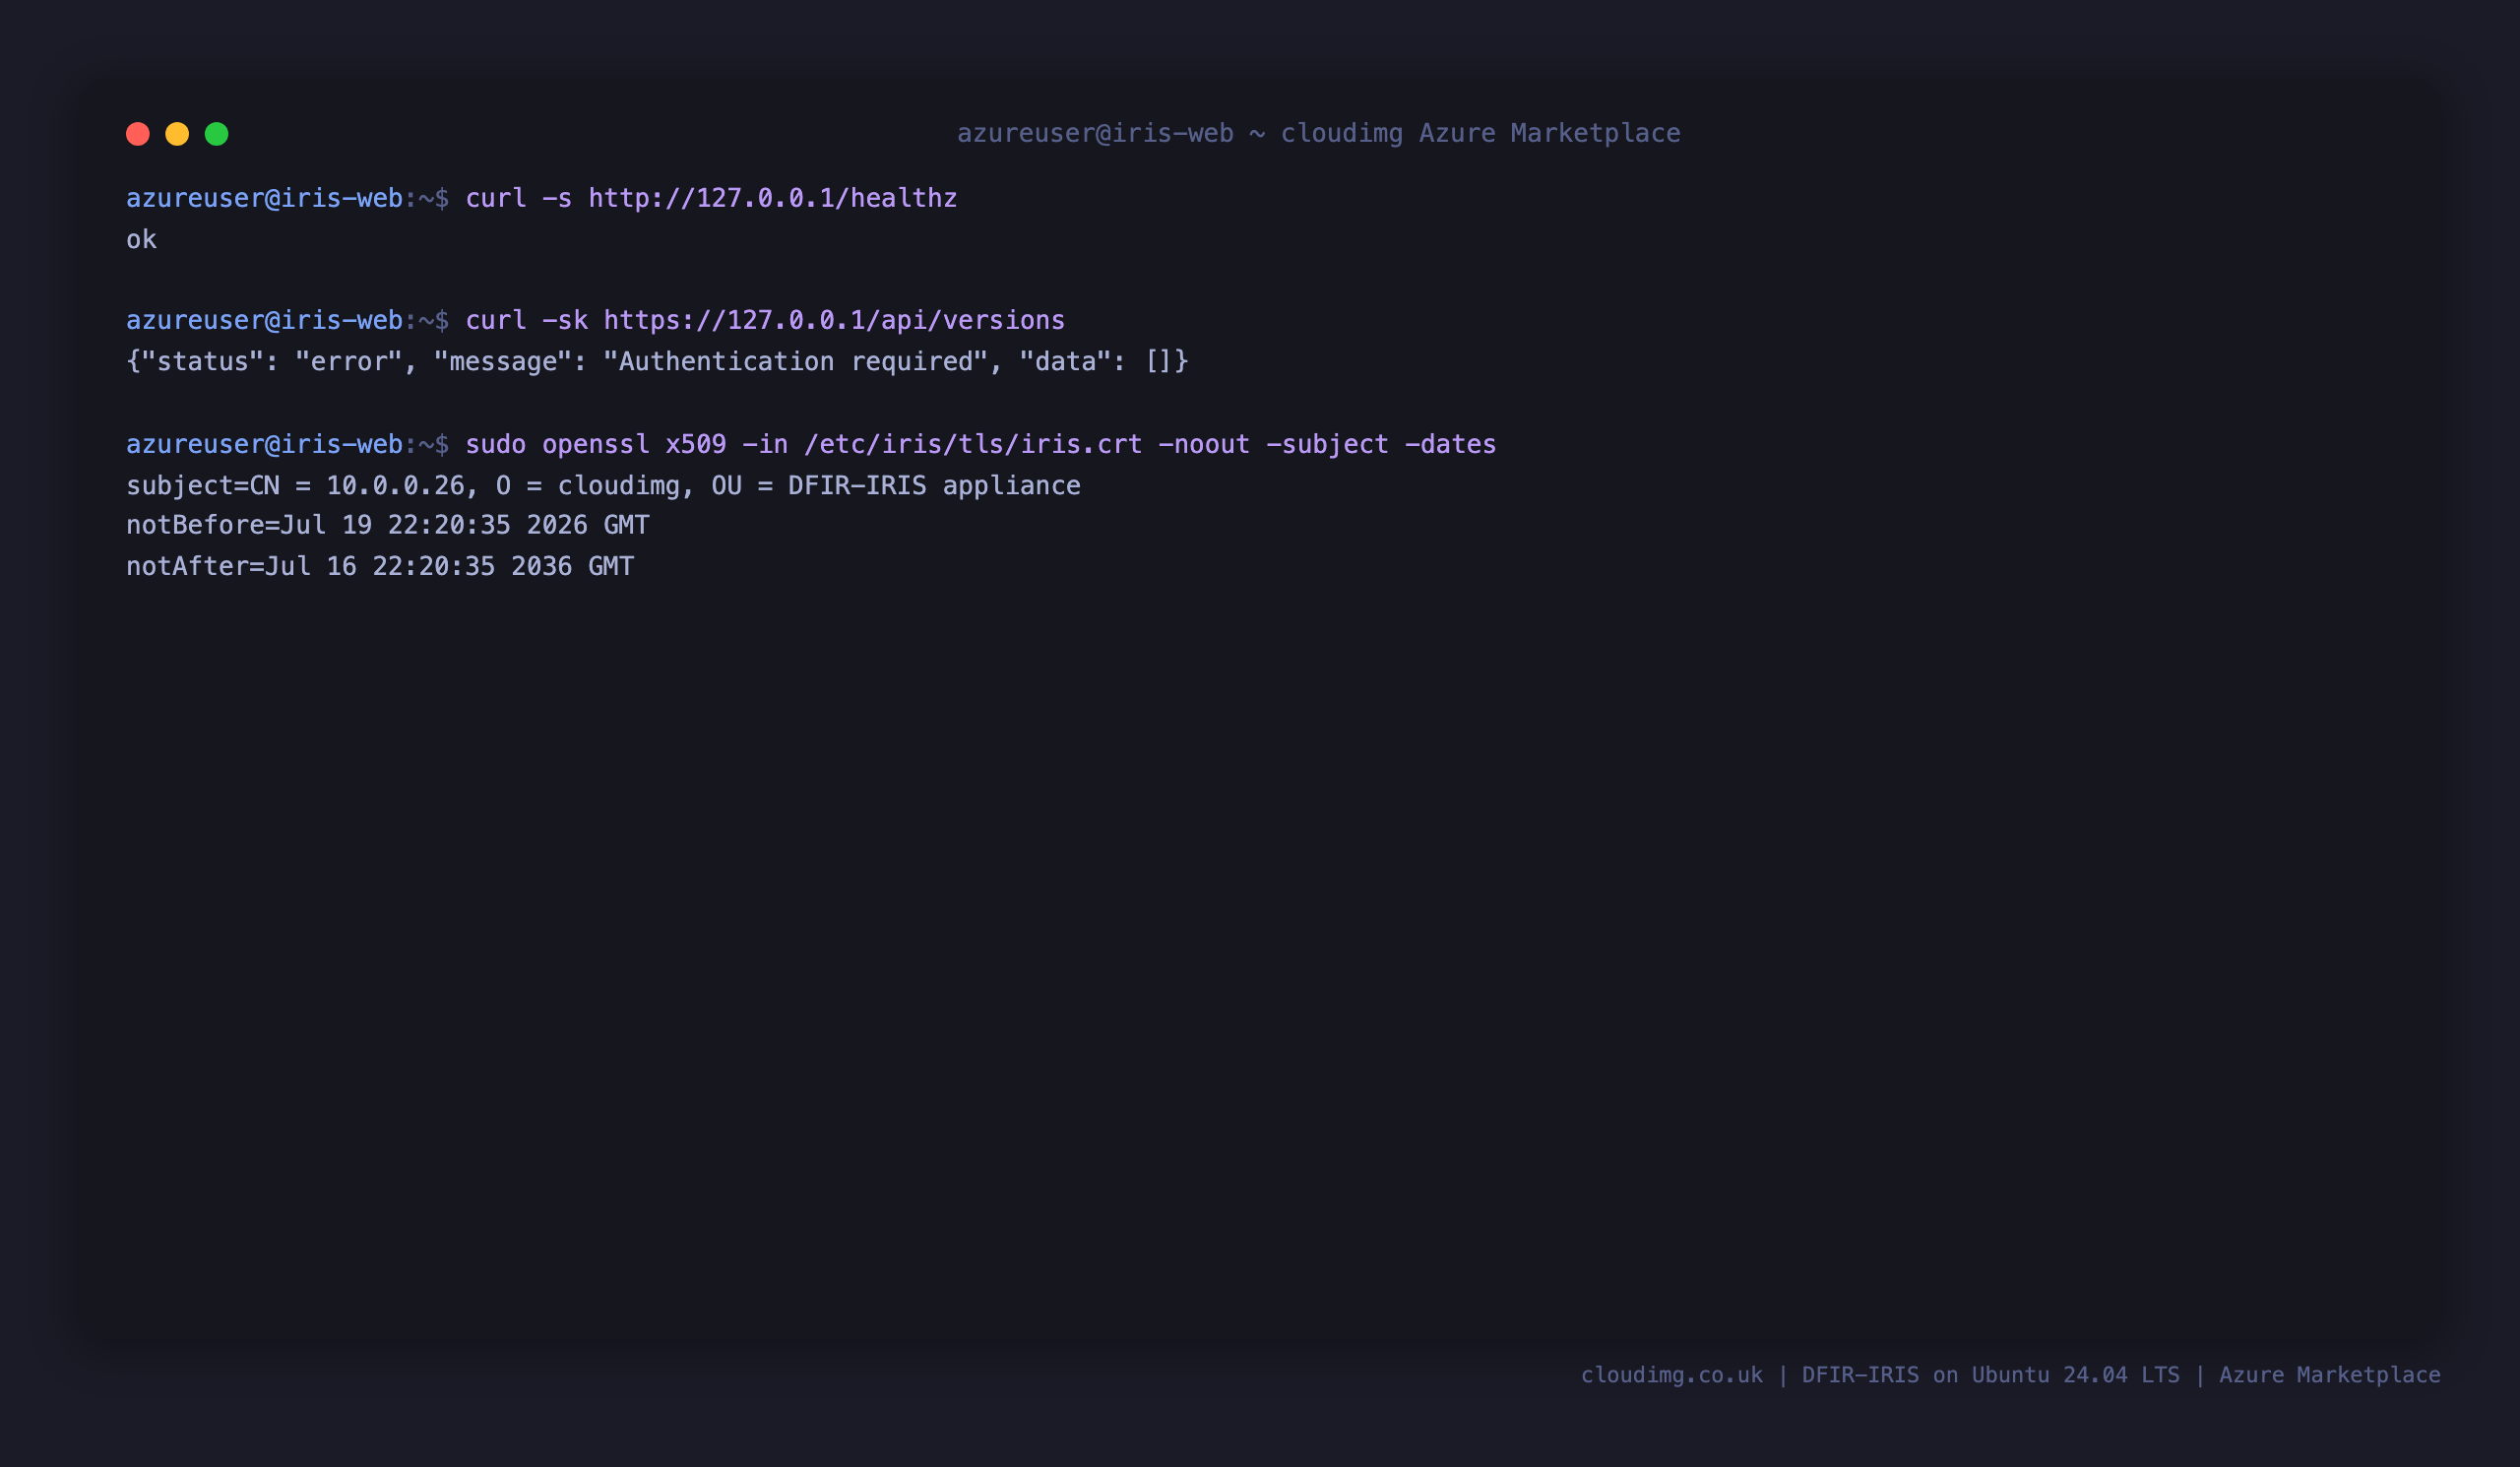This screenshot has height=1467, width=2520.
Task: Click the 'notBefore=Jul 19 22:20:35 2026 GMT' line
Action: click(388, 525)
